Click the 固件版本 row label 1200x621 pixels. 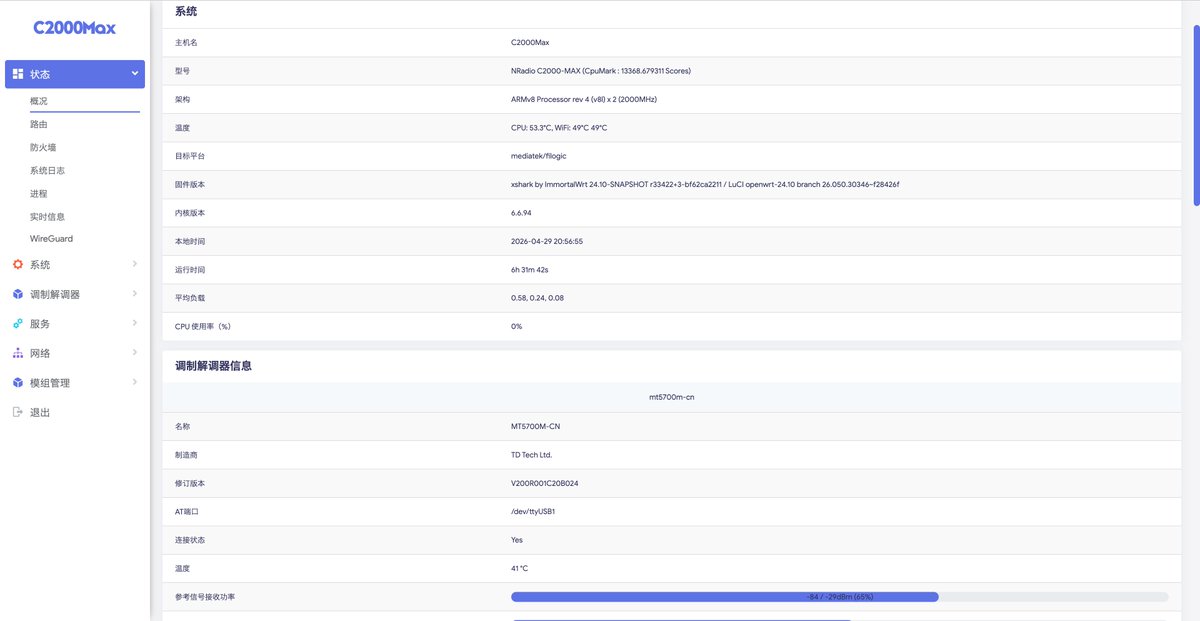coord(190,185)
